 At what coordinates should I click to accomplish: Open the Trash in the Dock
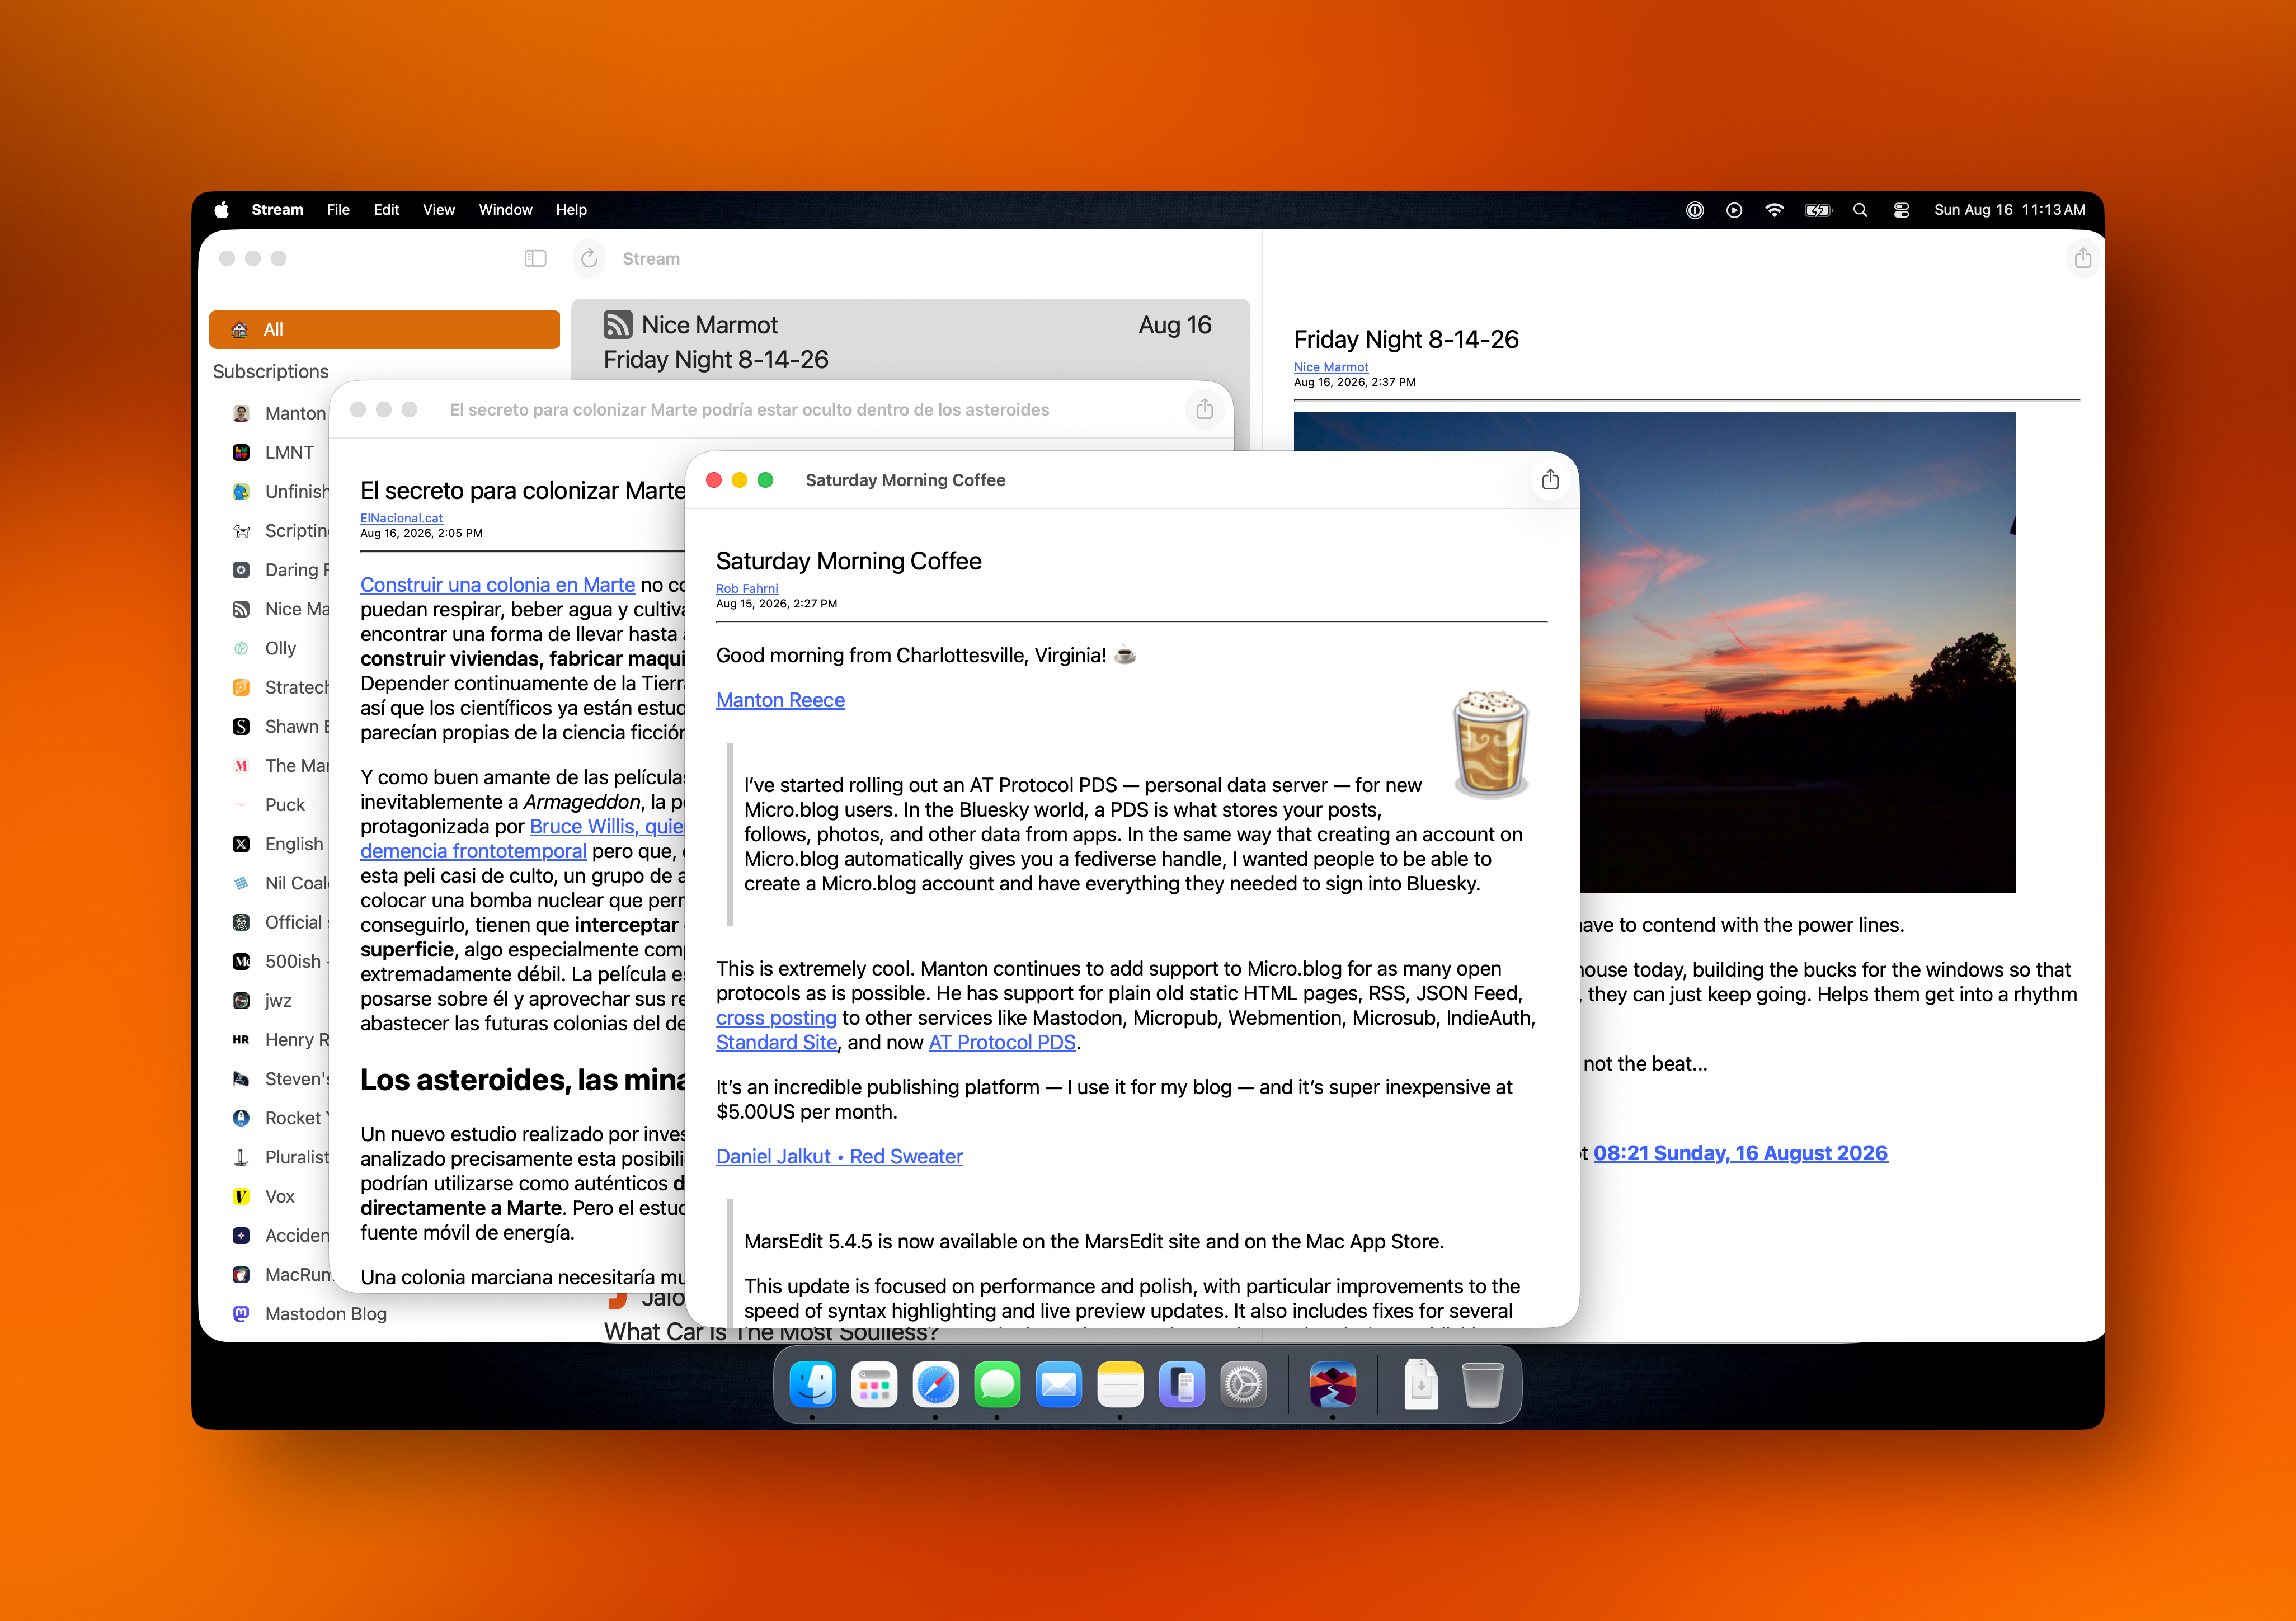tap(1482, 1385)
